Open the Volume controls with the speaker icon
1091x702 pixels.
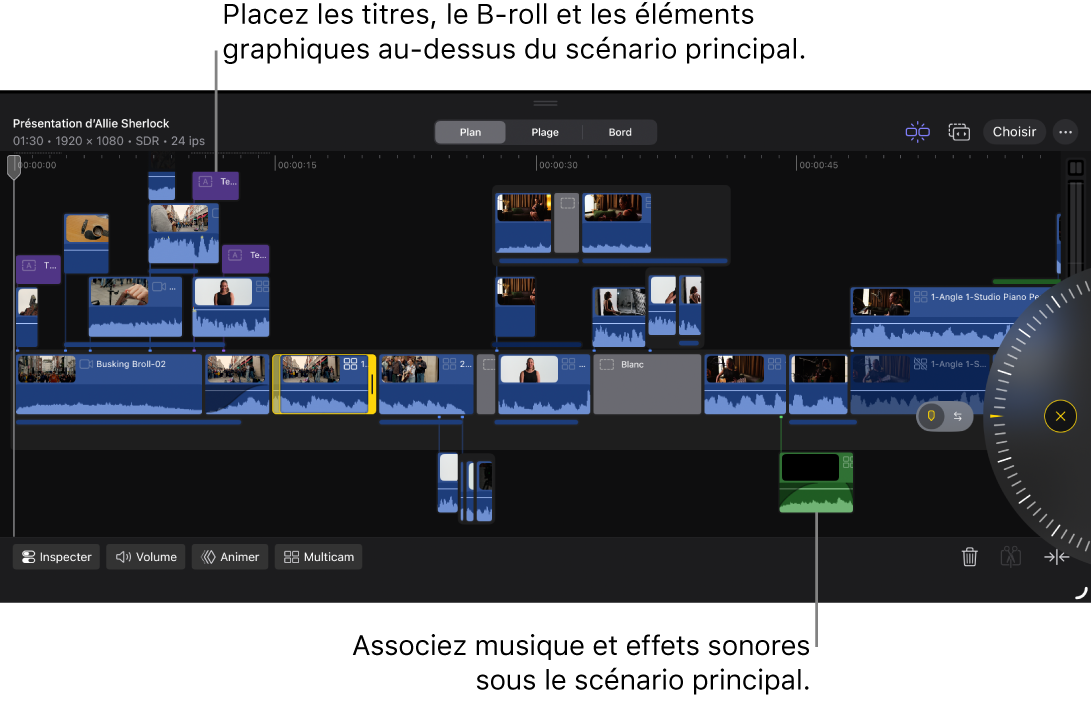pyautogui.click(x=145, y=557)
